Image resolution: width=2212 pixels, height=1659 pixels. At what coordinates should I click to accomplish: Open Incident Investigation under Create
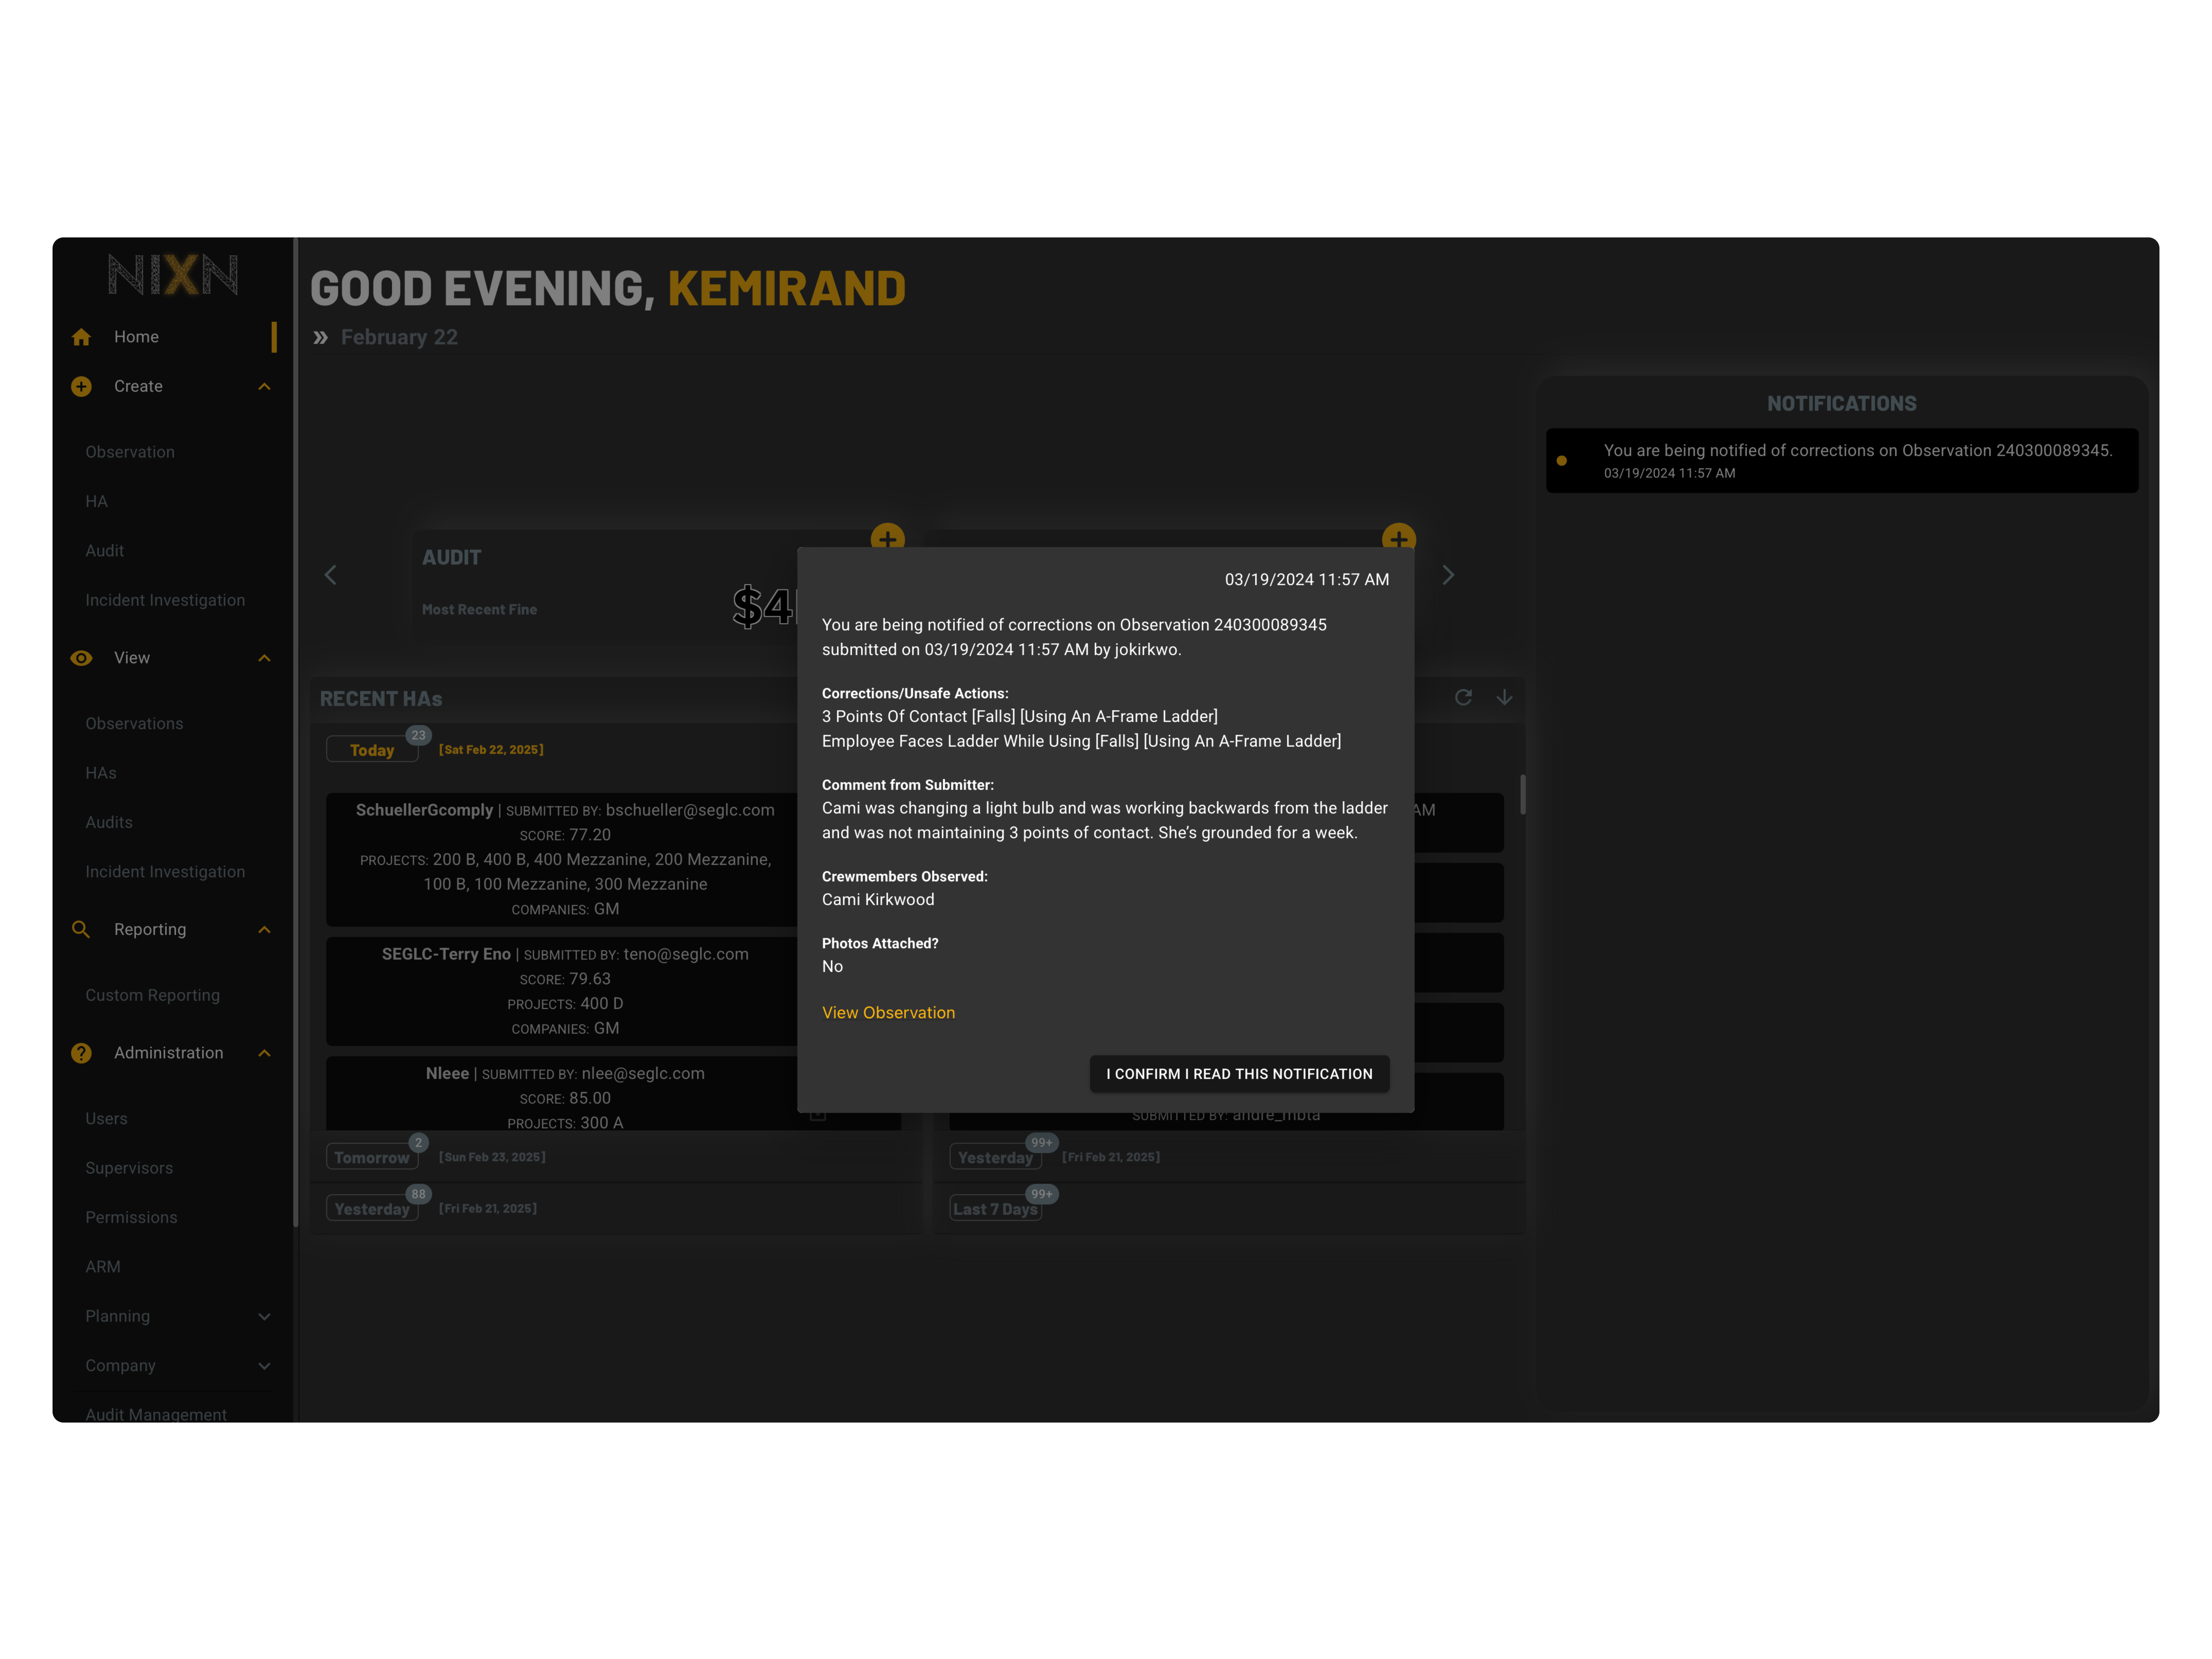tap(165, 600)
